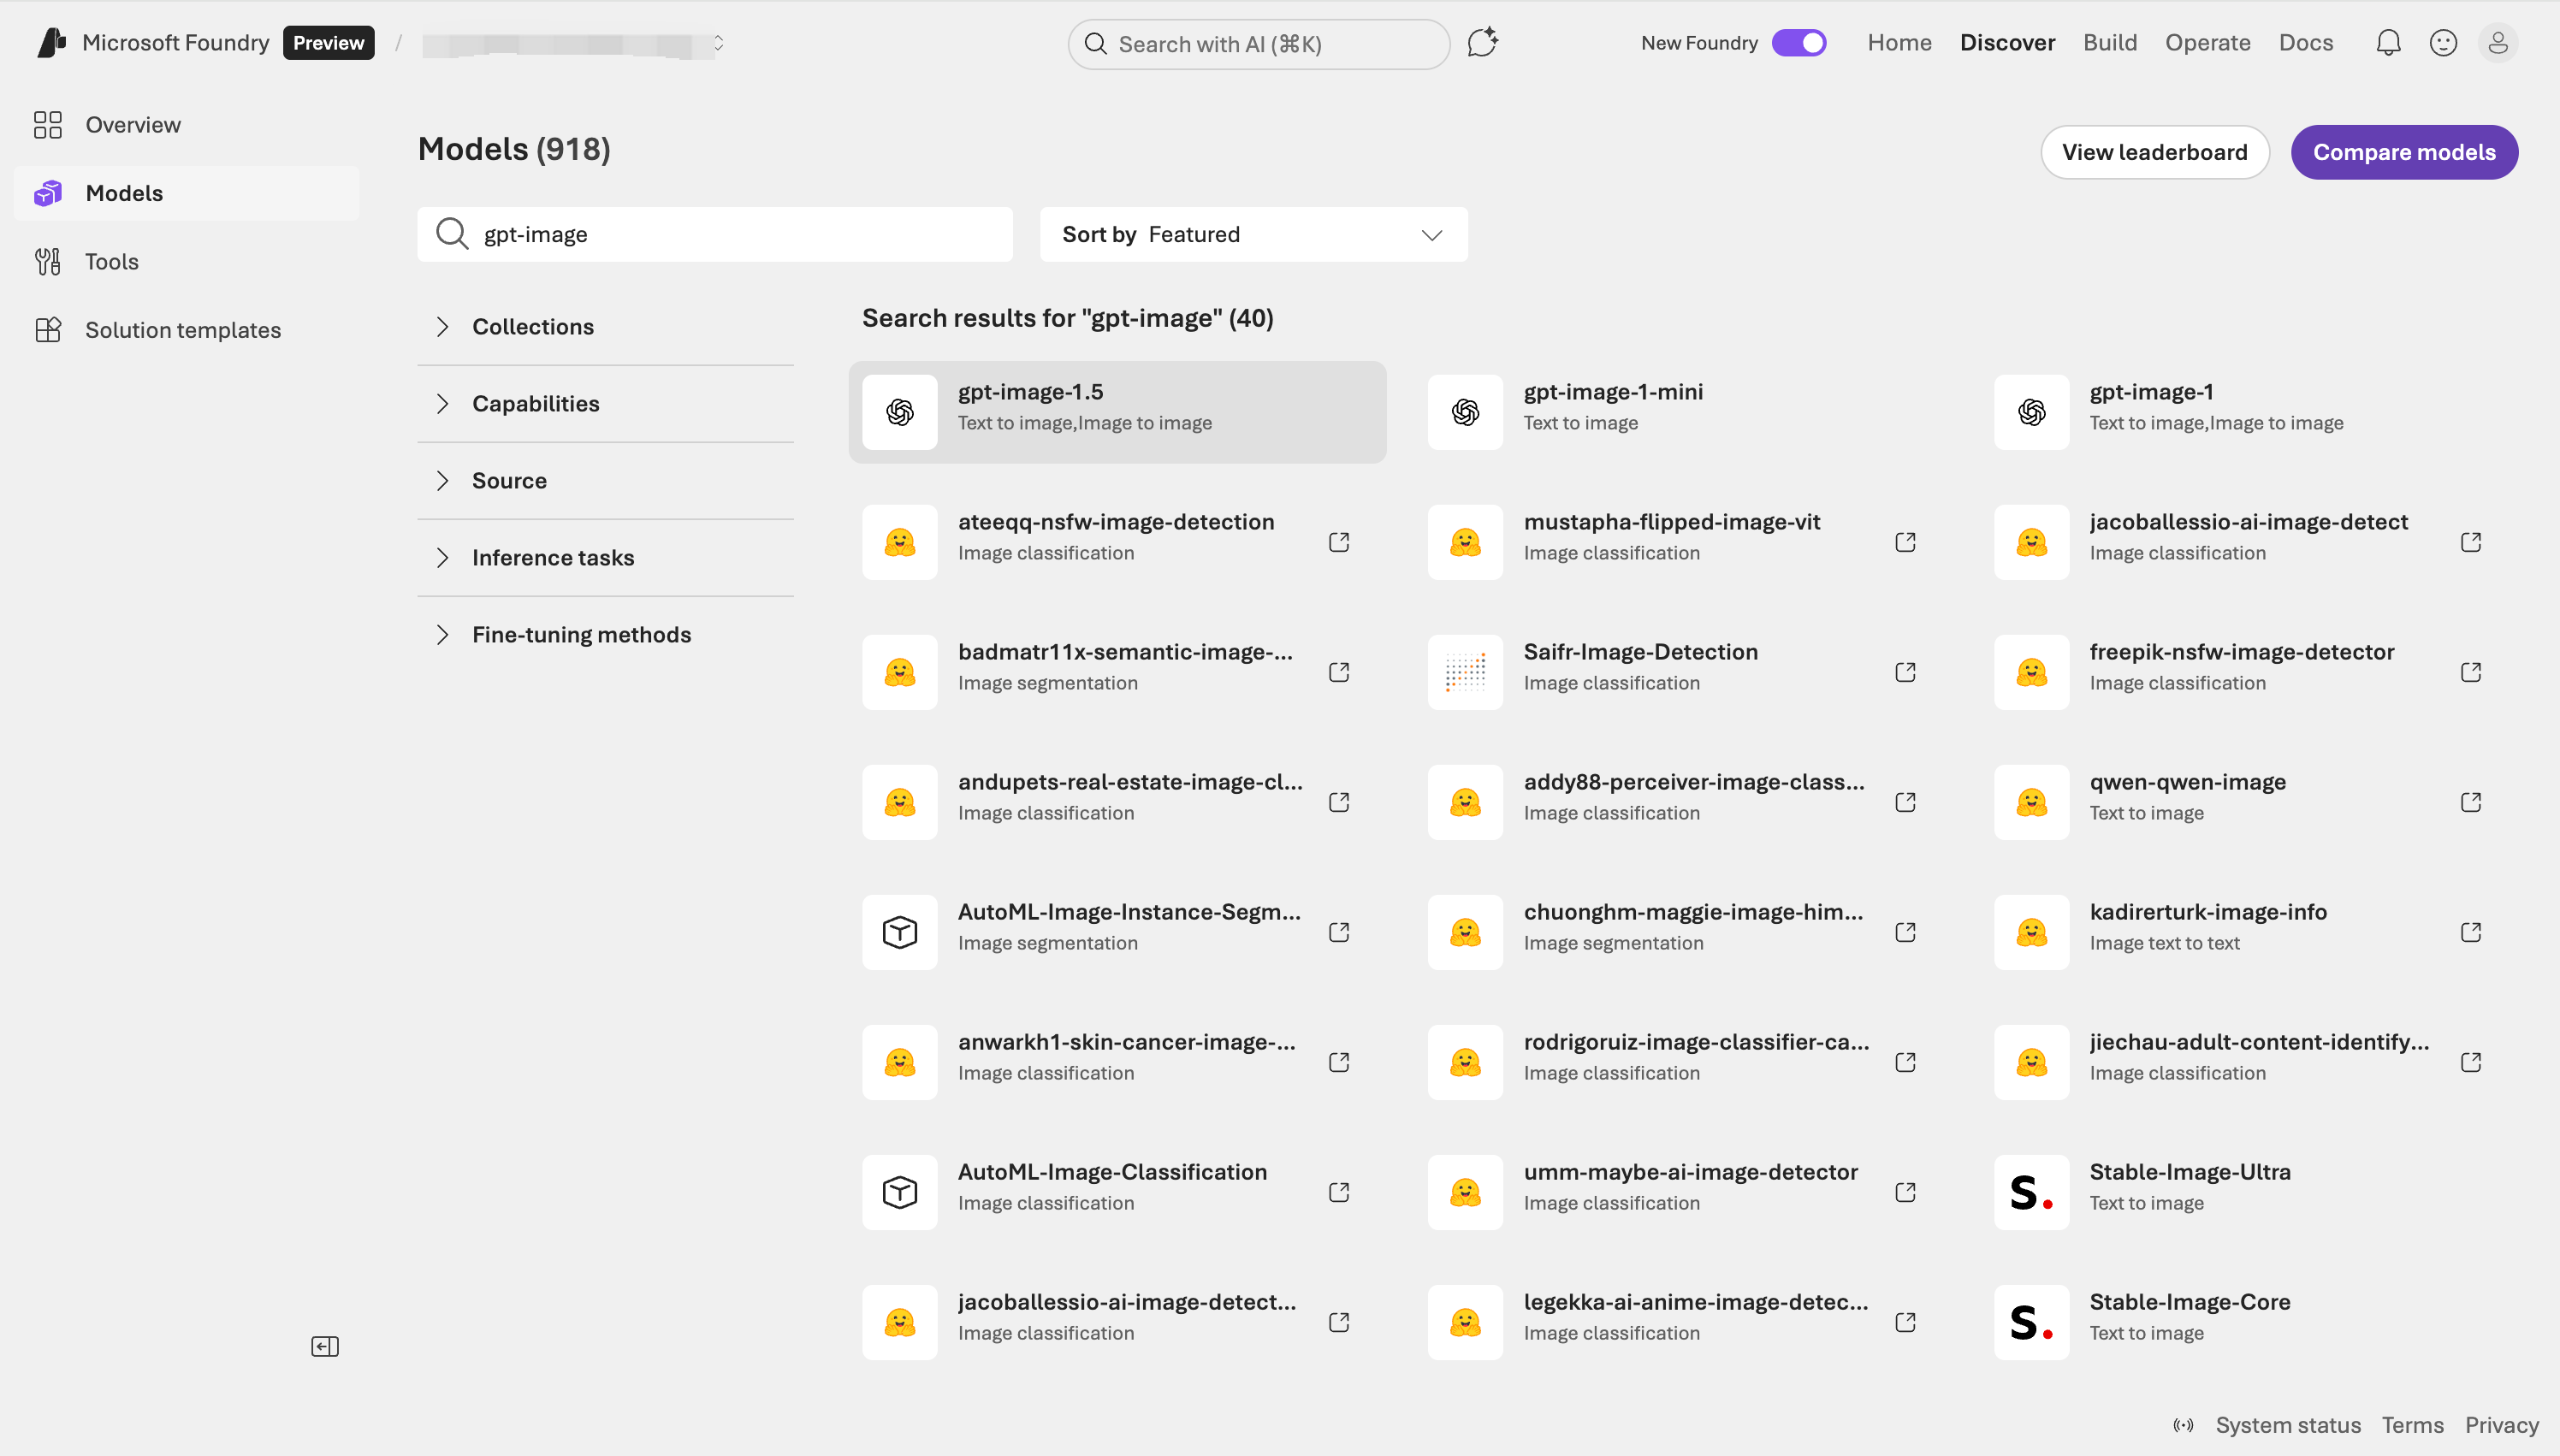The width and height of the screenshot is (2560, 1456).
Task: Toggle the New Foundry switch
Action: [x=1798, y=43]
